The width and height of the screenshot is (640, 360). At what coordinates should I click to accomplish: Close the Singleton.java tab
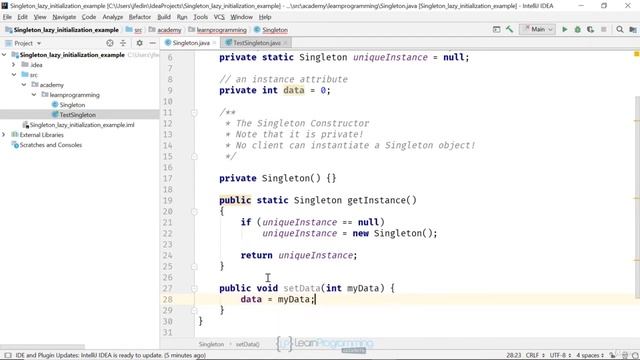(214, 43)
